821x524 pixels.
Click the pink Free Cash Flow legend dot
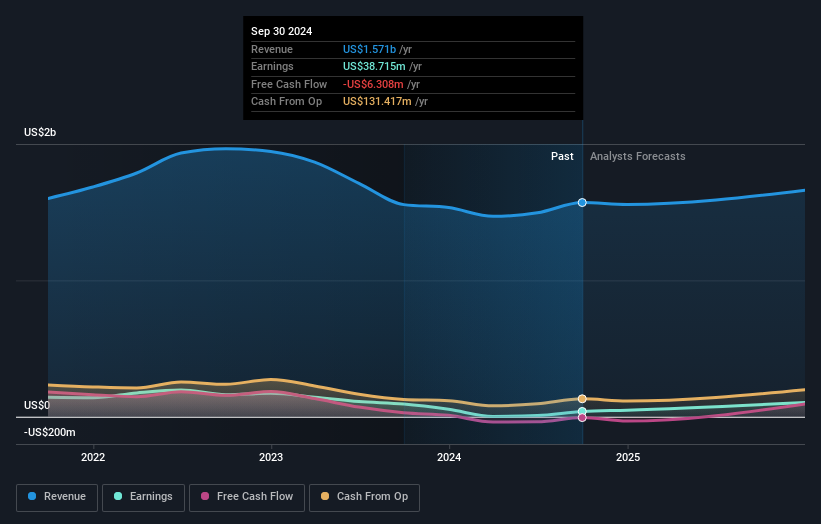[205, 496]
